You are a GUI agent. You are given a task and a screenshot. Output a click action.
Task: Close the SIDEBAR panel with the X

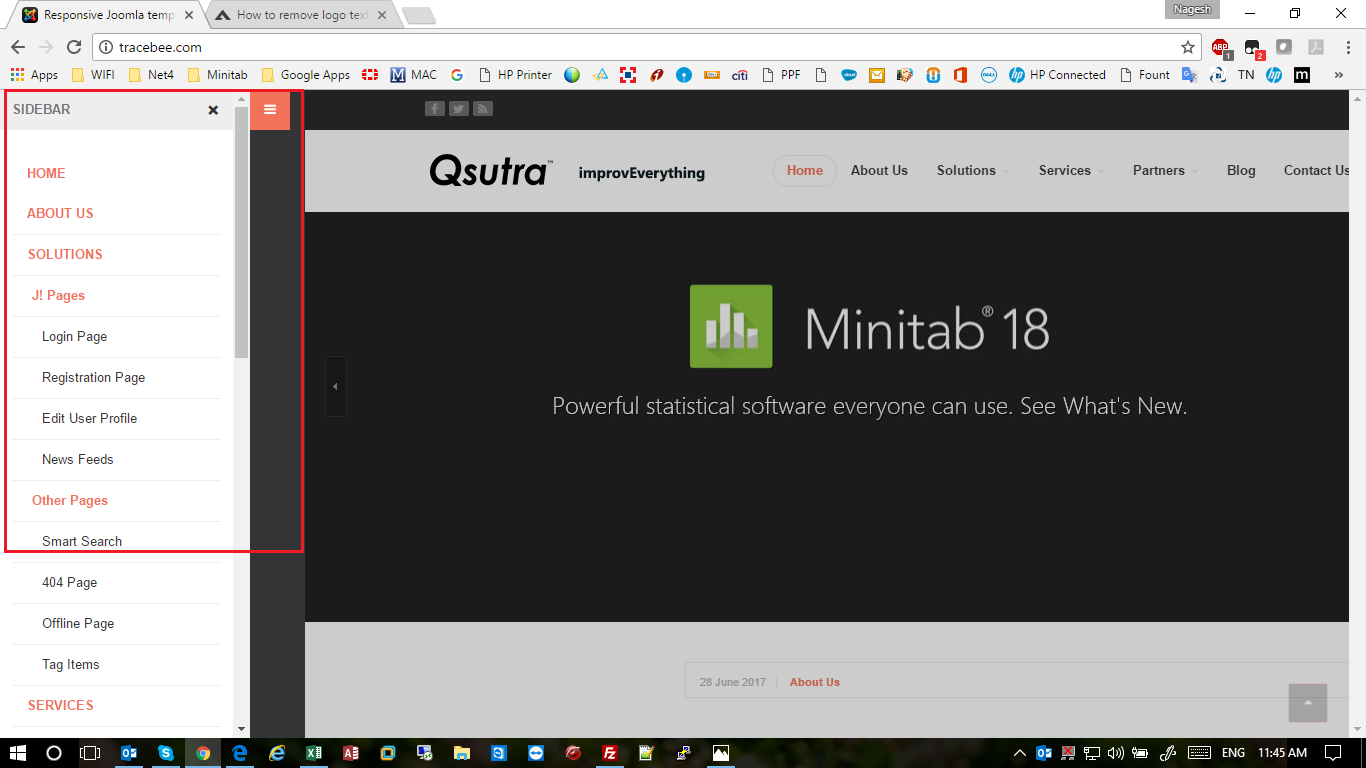(x=213, y=110)
